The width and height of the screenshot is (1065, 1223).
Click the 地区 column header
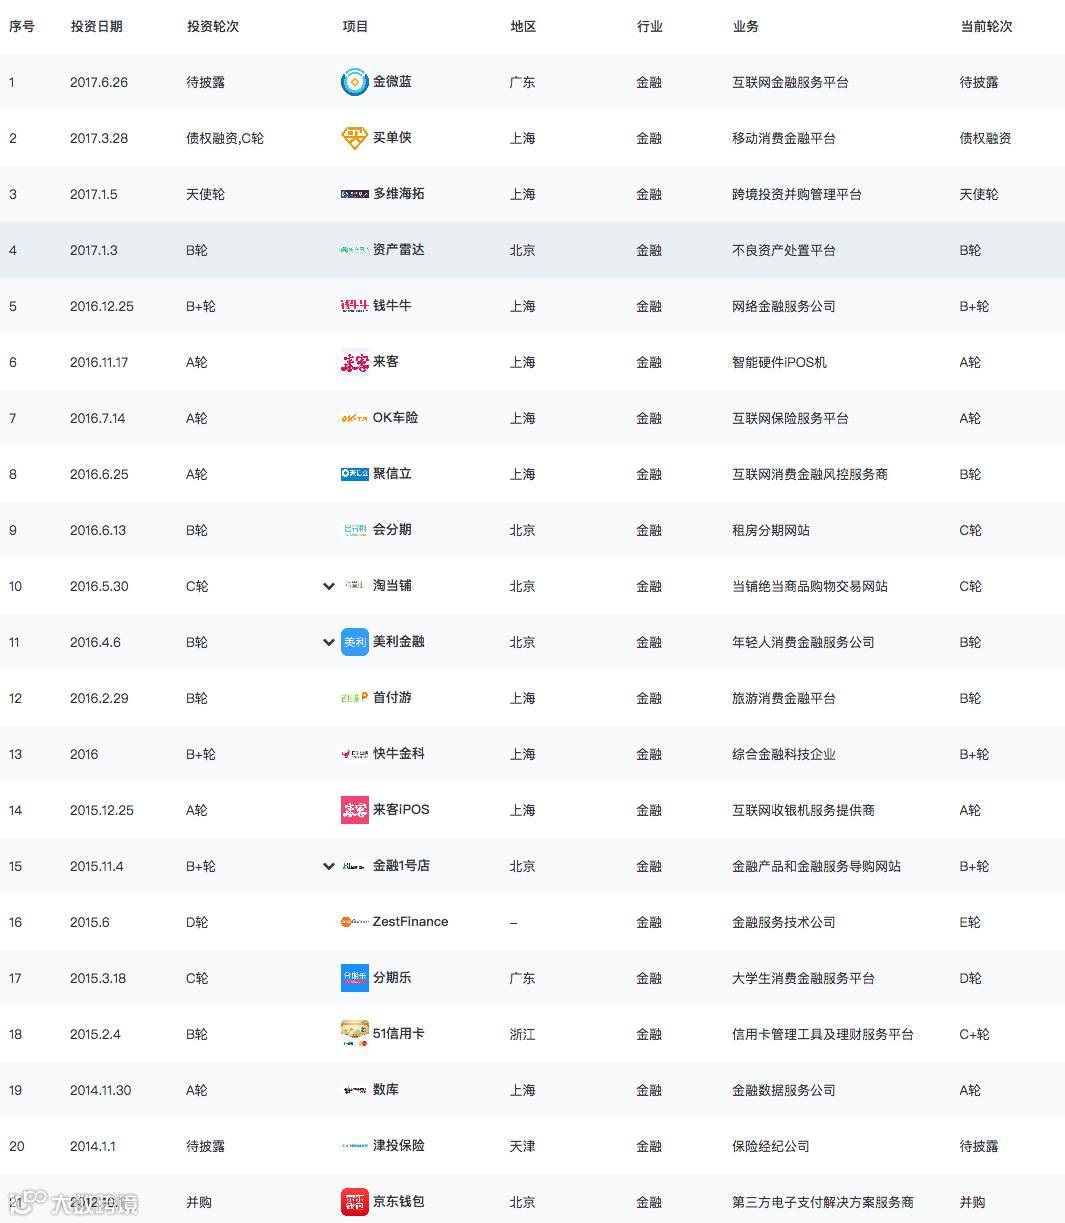(x=523, y=26)
